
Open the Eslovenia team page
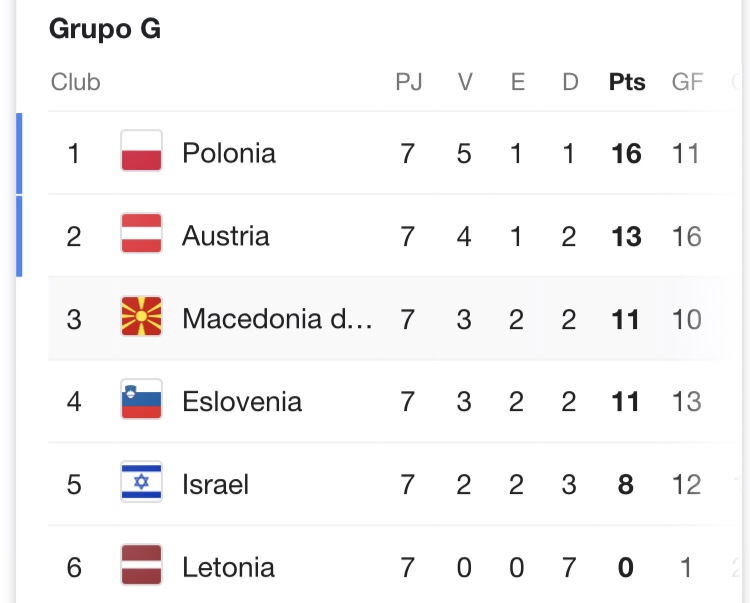[241, 402]
